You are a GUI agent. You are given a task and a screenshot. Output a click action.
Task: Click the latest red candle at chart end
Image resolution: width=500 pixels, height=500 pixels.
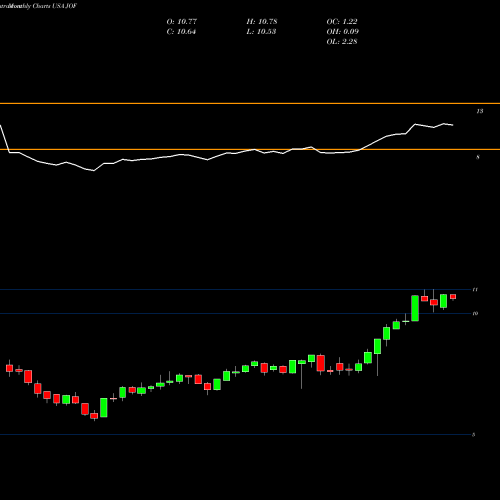pyautogui.click(x=453, y=297)
